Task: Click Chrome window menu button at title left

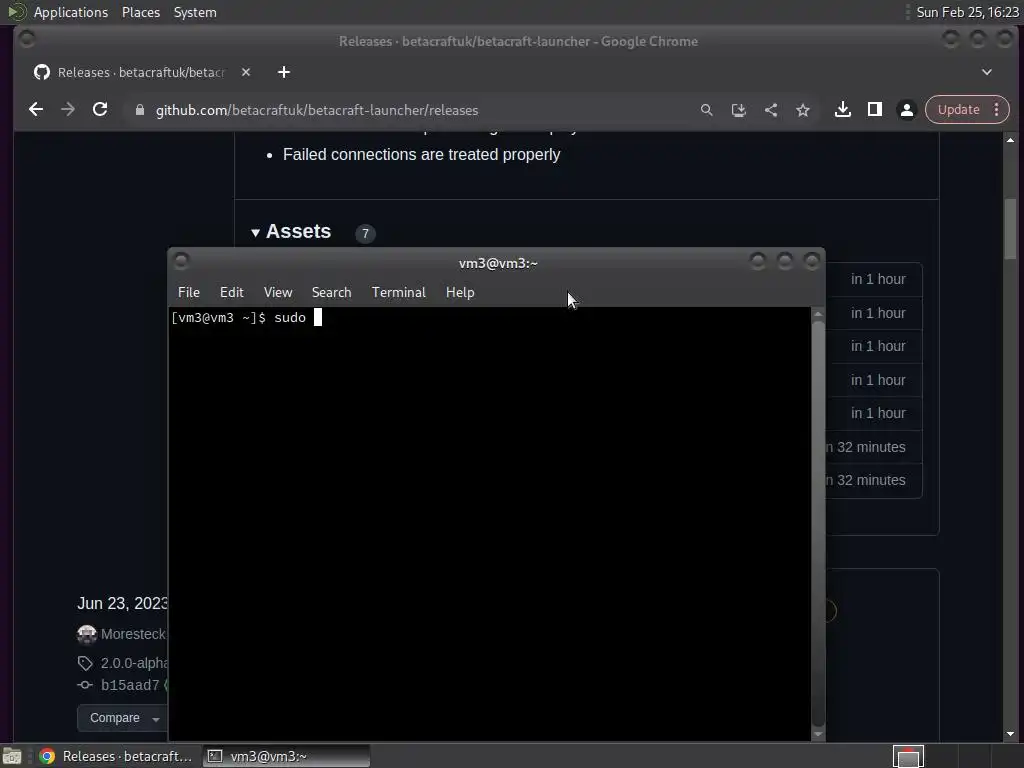Action: [27, 40]
